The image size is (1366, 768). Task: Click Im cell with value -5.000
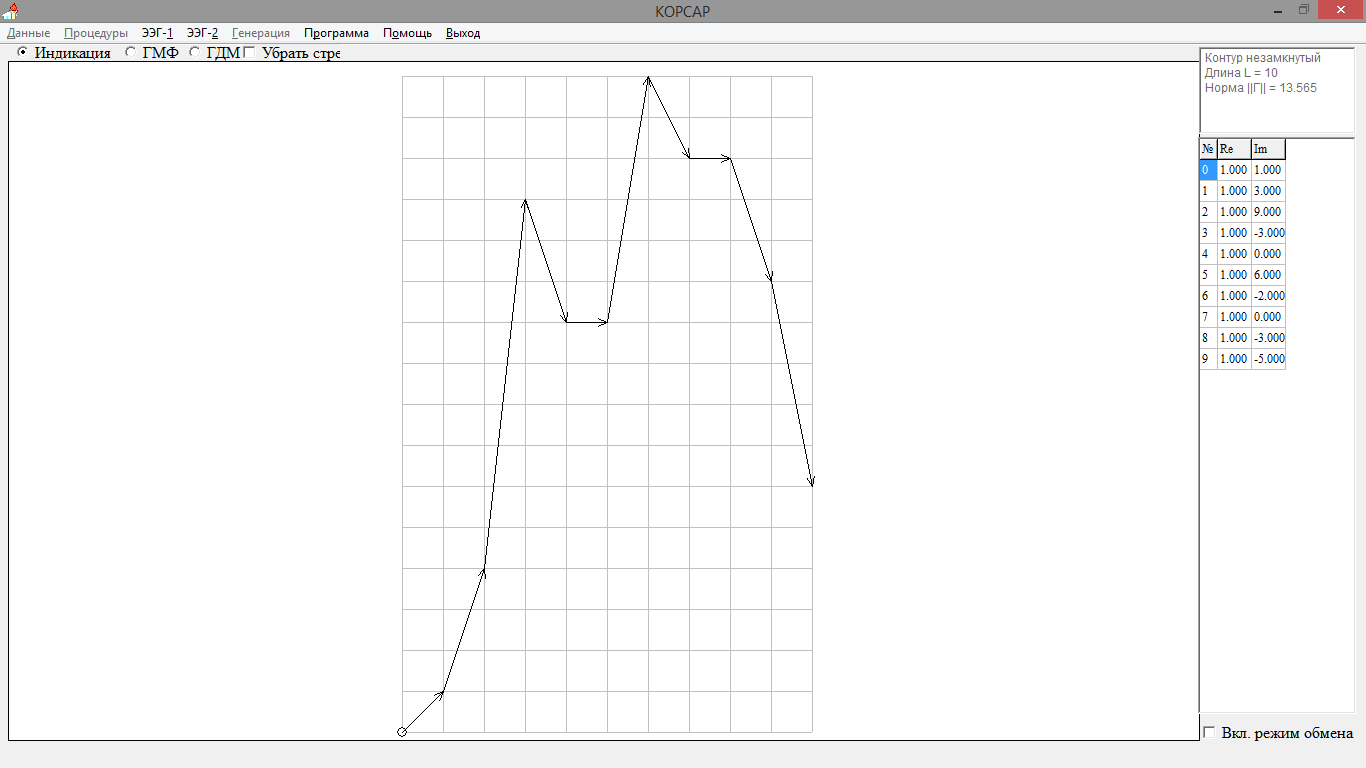(x=1268, y=359)
